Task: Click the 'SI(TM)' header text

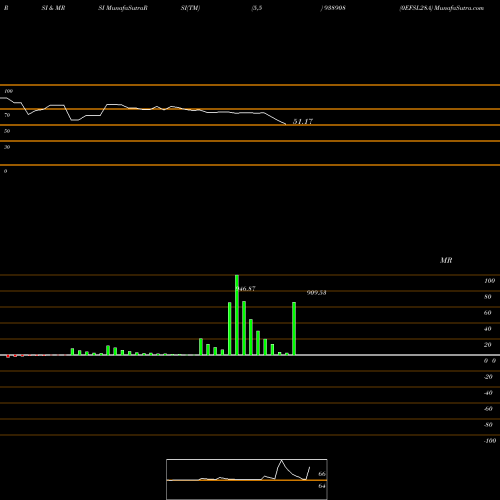Action: tap(190, 8)
